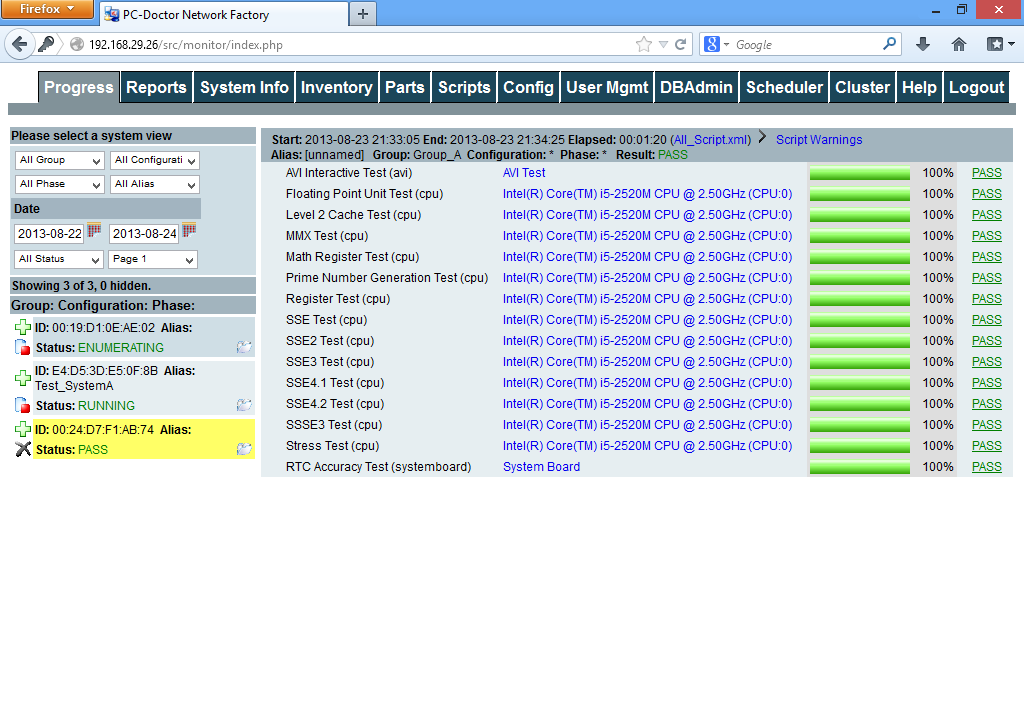Open calendar picker for start date 2013-08-22
This screenshot has height=728, width=1024.
point(95,231)
